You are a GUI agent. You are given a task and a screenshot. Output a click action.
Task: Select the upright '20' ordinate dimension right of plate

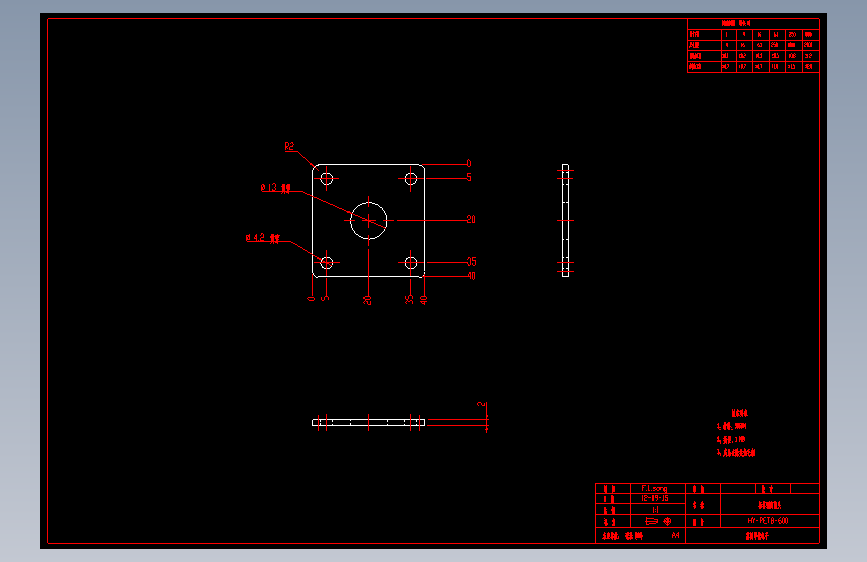[471, 220]
